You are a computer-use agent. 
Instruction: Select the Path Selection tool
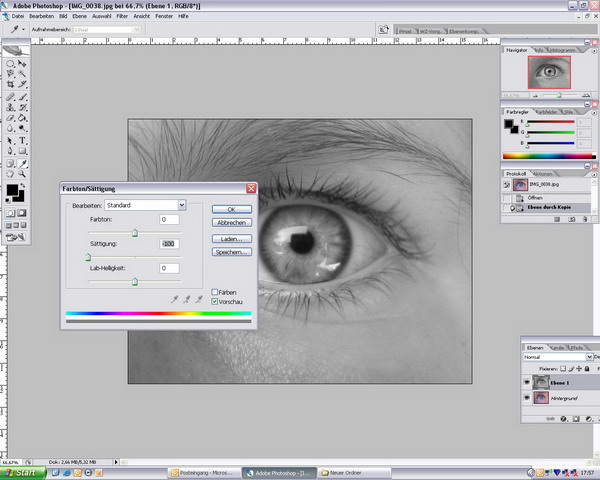(10, 141)
